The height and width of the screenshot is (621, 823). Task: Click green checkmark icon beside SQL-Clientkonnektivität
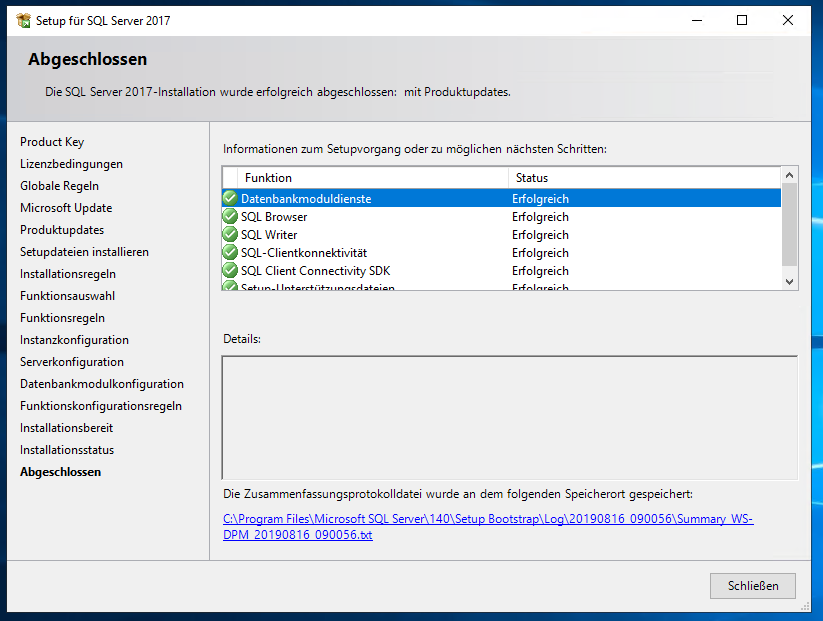point(230,252)
